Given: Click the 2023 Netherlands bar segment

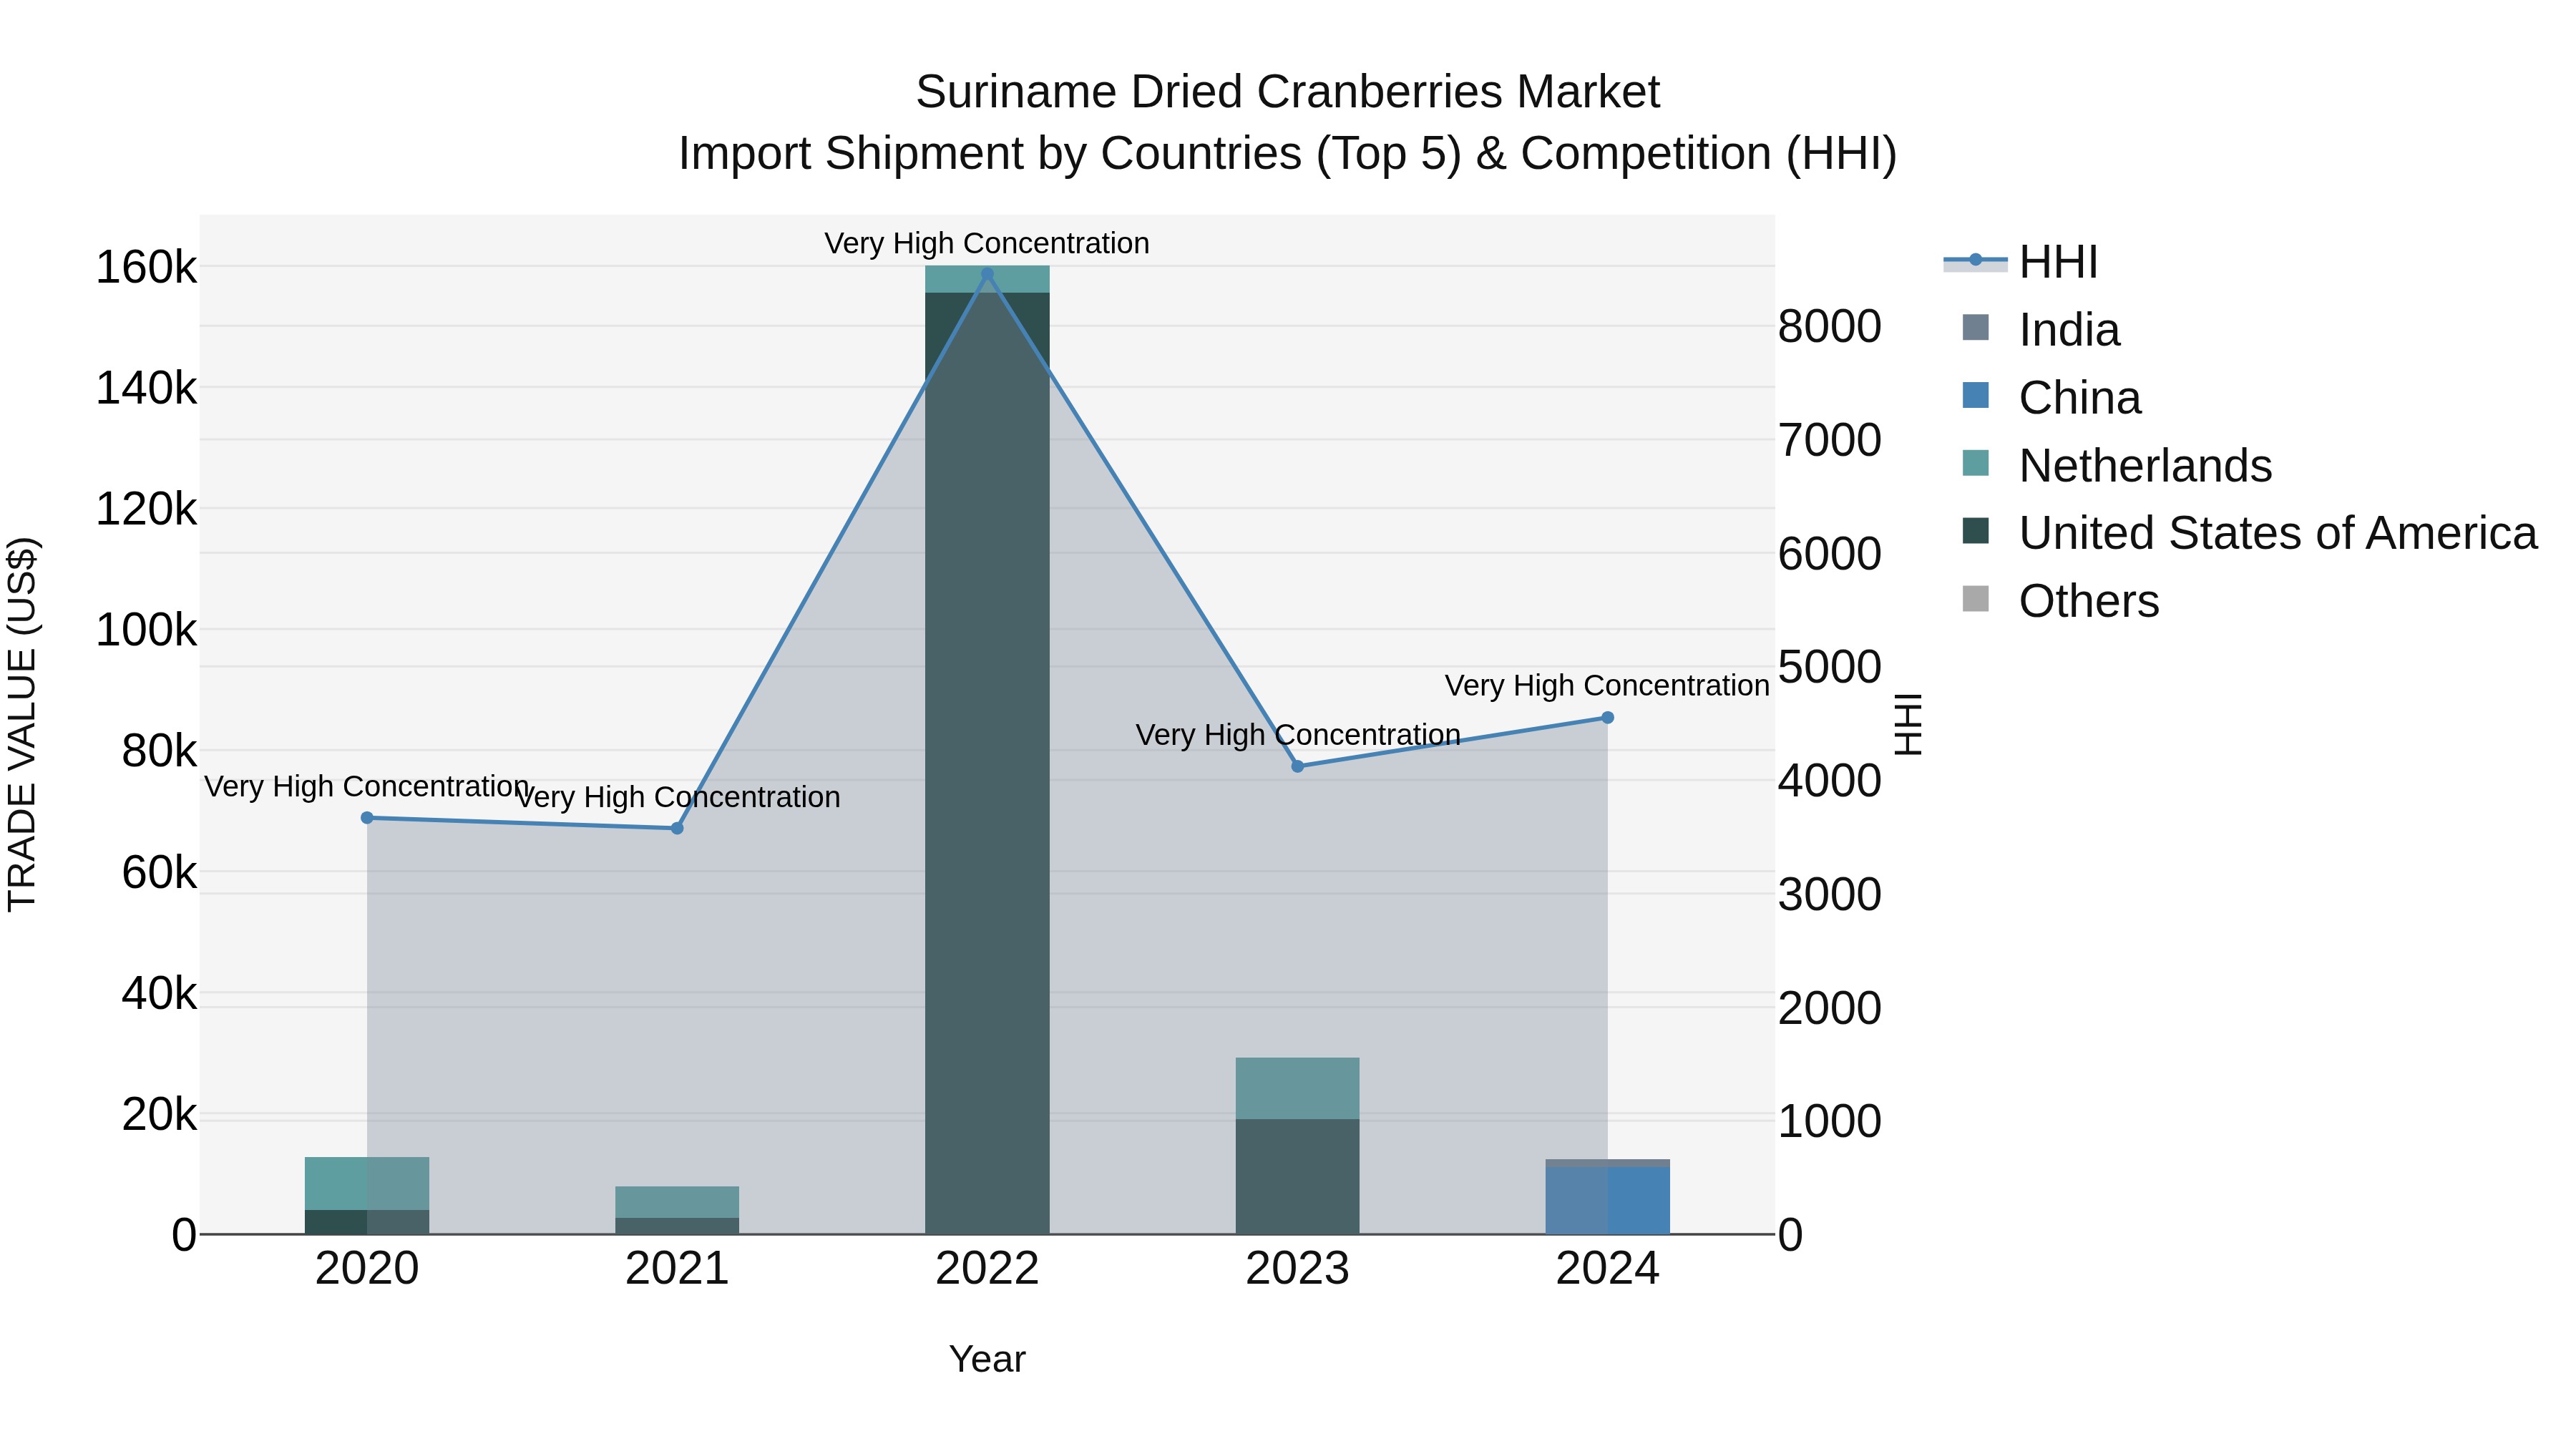Looking at the screenshot, I should tap(1298, 1088).
